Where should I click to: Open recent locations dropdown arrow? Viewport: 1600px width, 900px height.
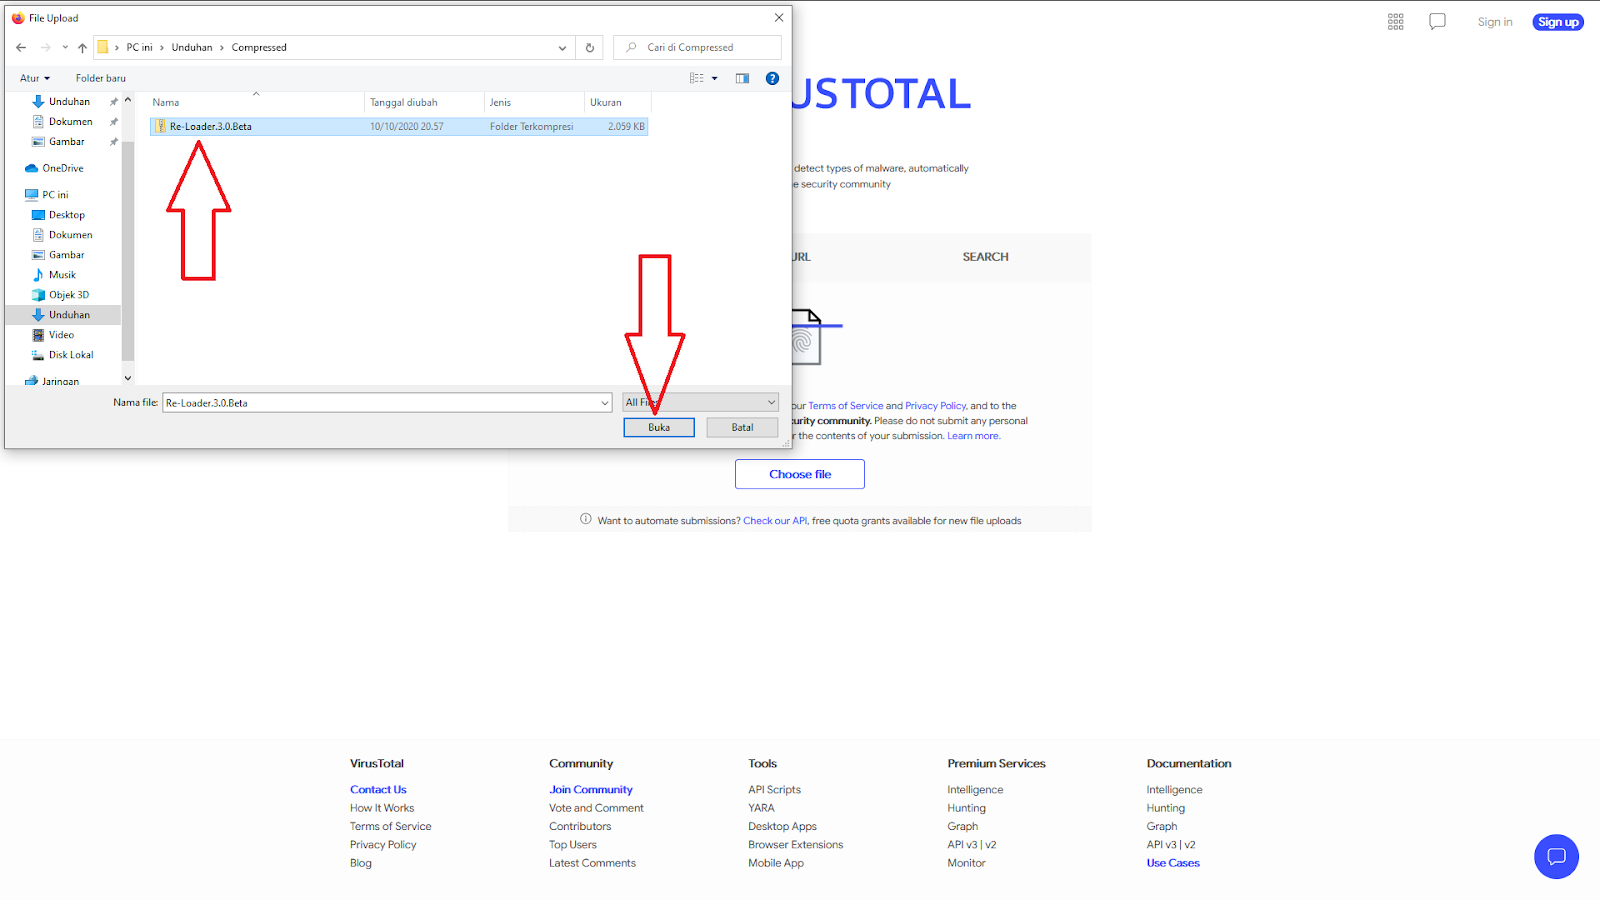(x=65, y=47)
